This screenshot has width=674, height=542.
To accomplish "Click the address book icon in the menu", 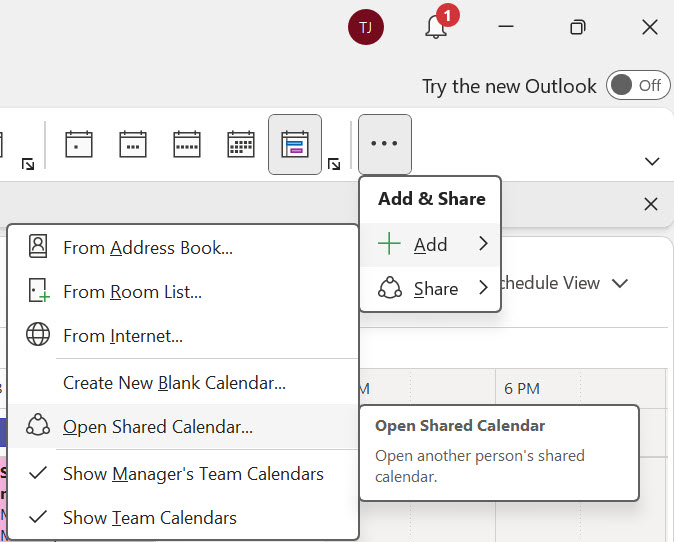I will click(38, 246).
